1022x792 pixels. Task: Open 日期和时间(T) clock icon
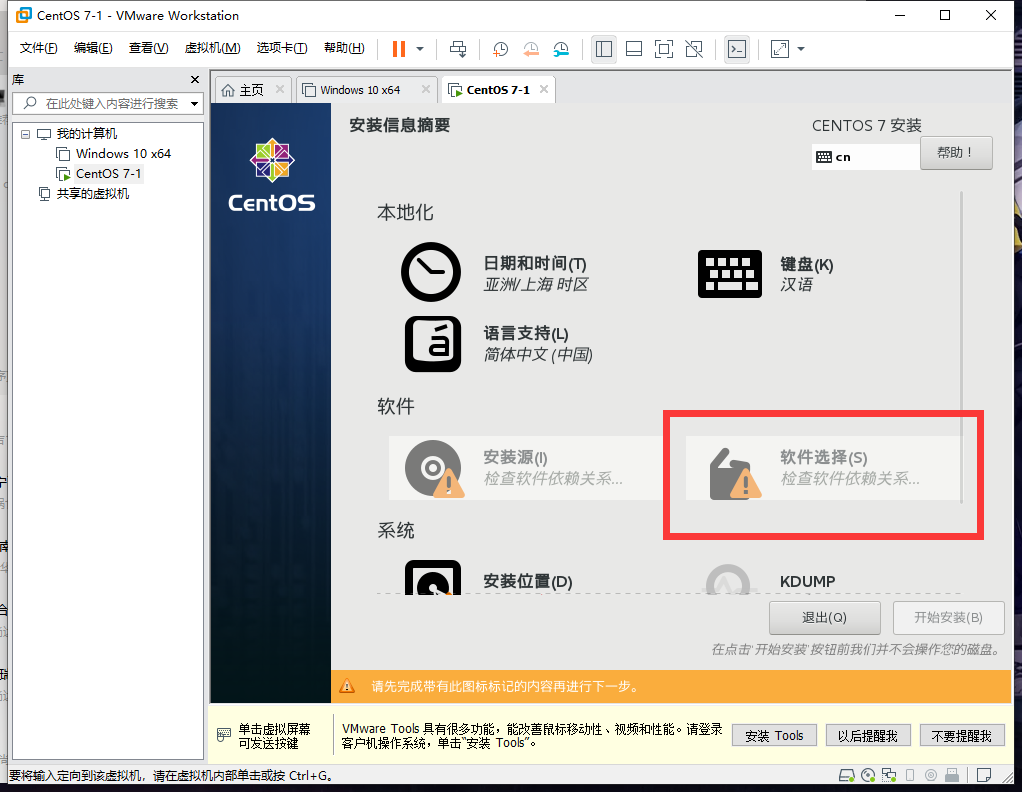(x=431, y=272)
